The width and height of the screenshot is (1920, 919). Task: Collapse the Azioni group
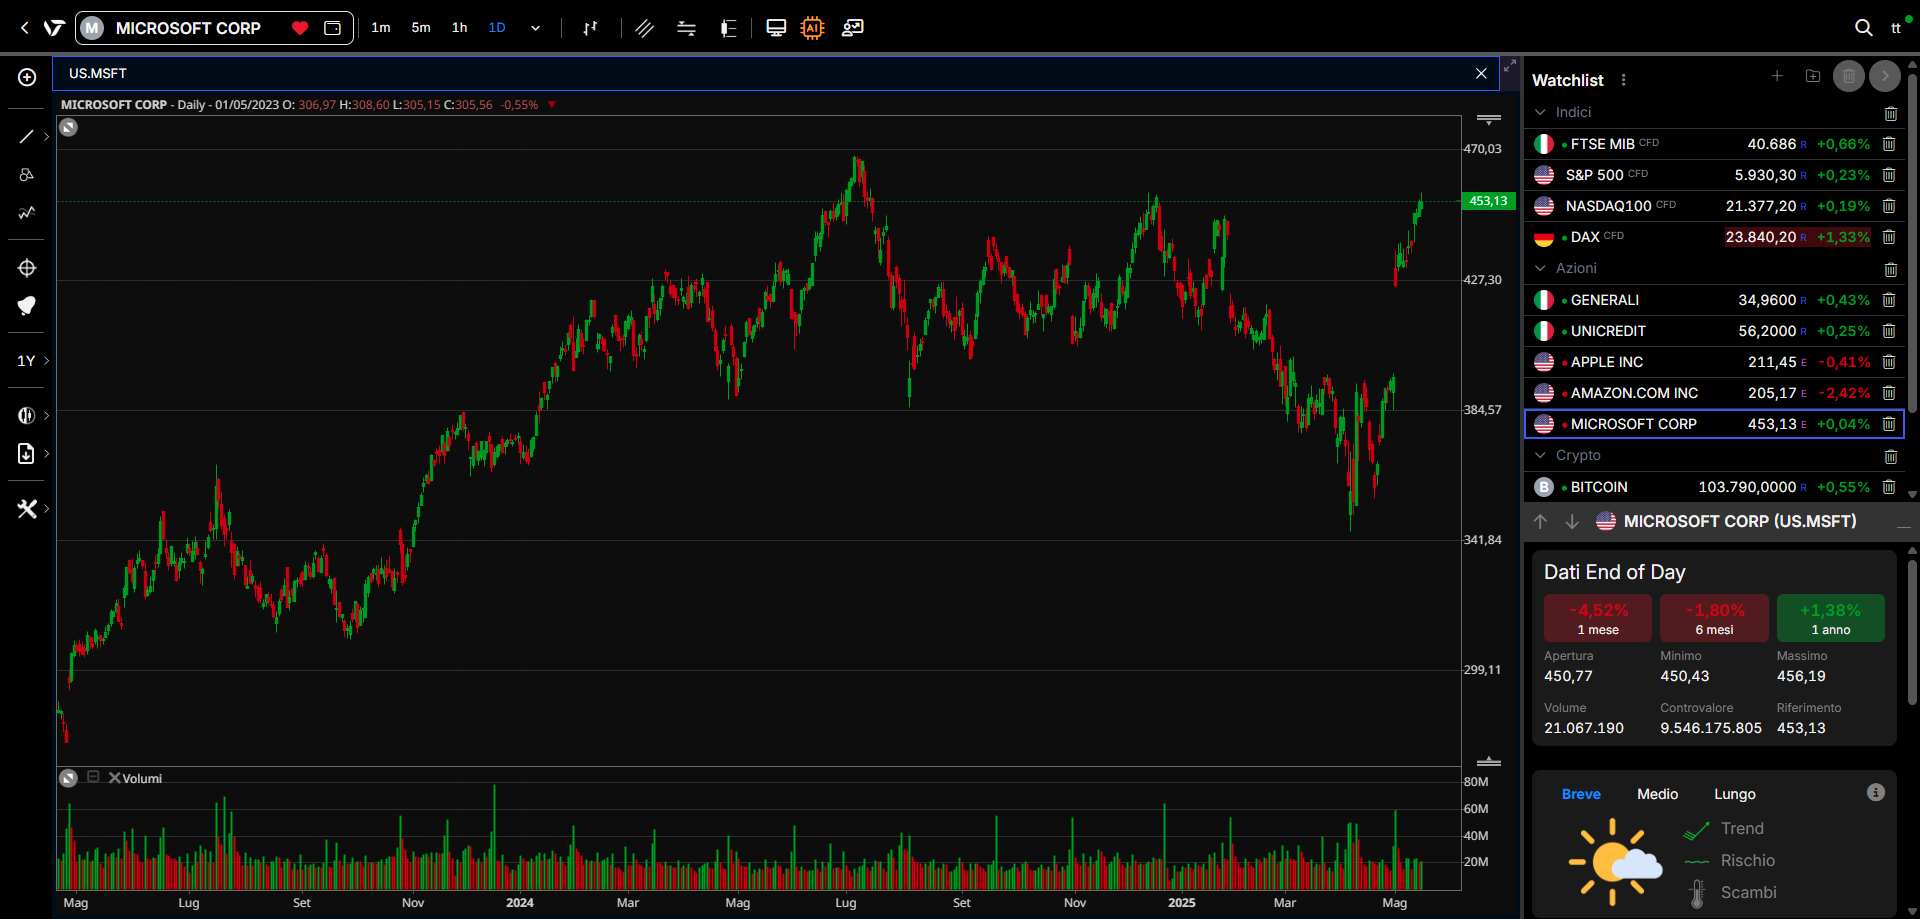click(x=1540, y=269)
